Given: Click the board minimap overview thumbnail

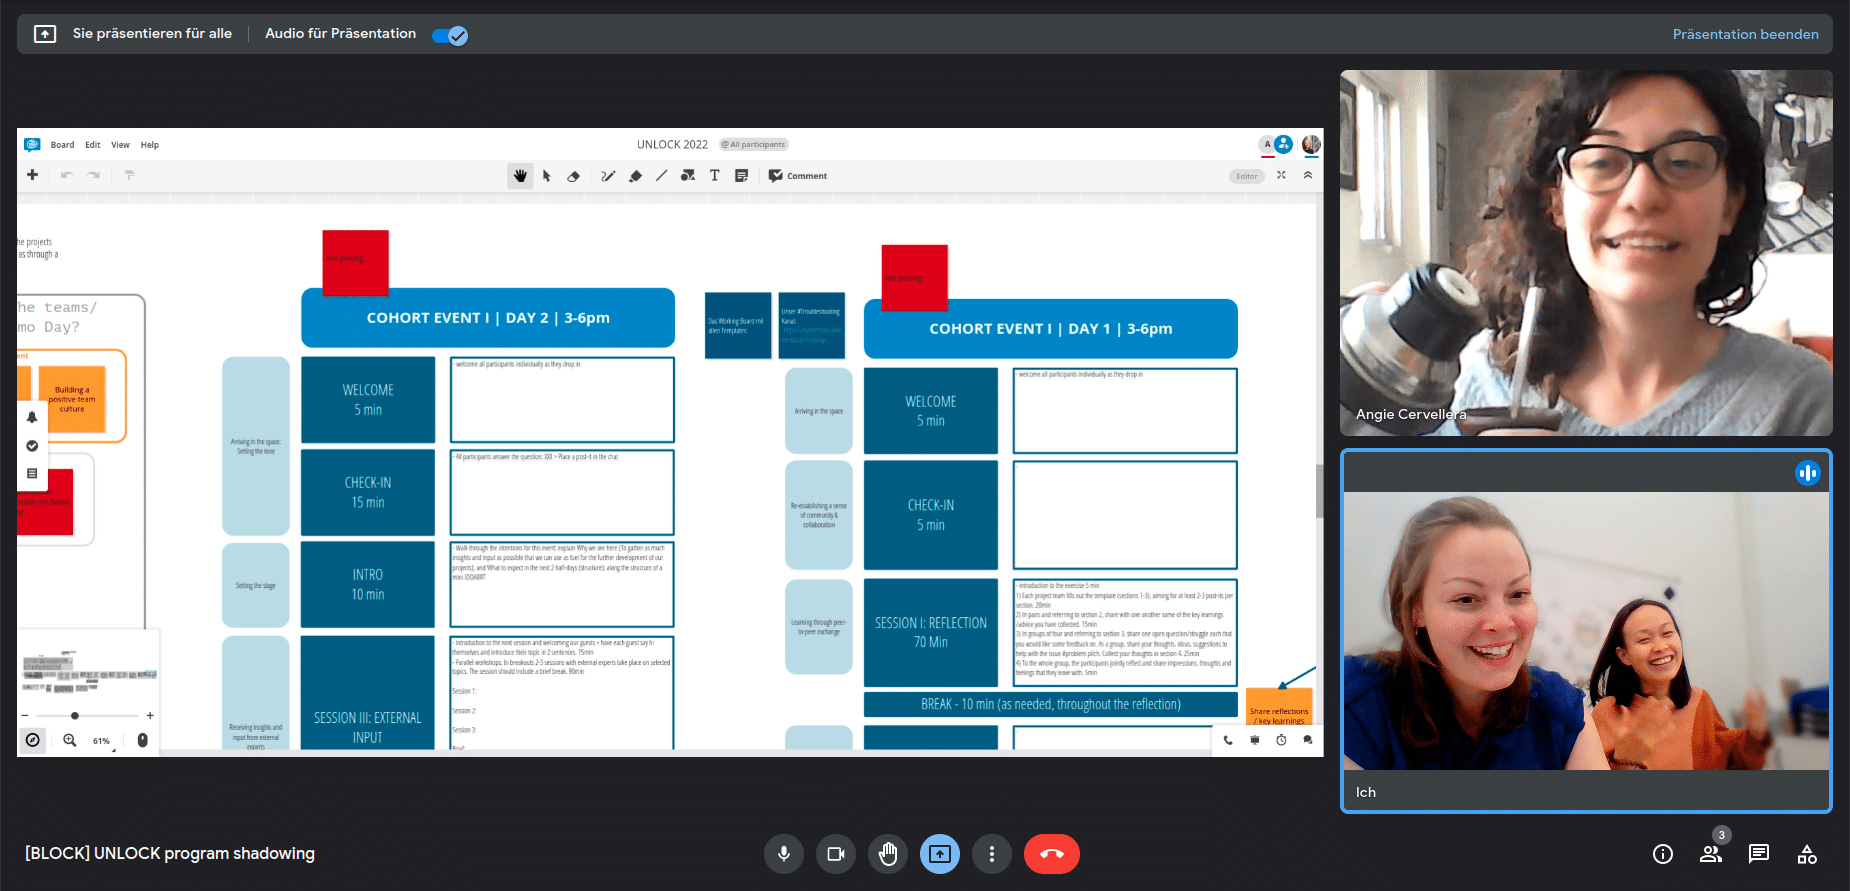Looking at the screenshot, I should tap(90, 671).
